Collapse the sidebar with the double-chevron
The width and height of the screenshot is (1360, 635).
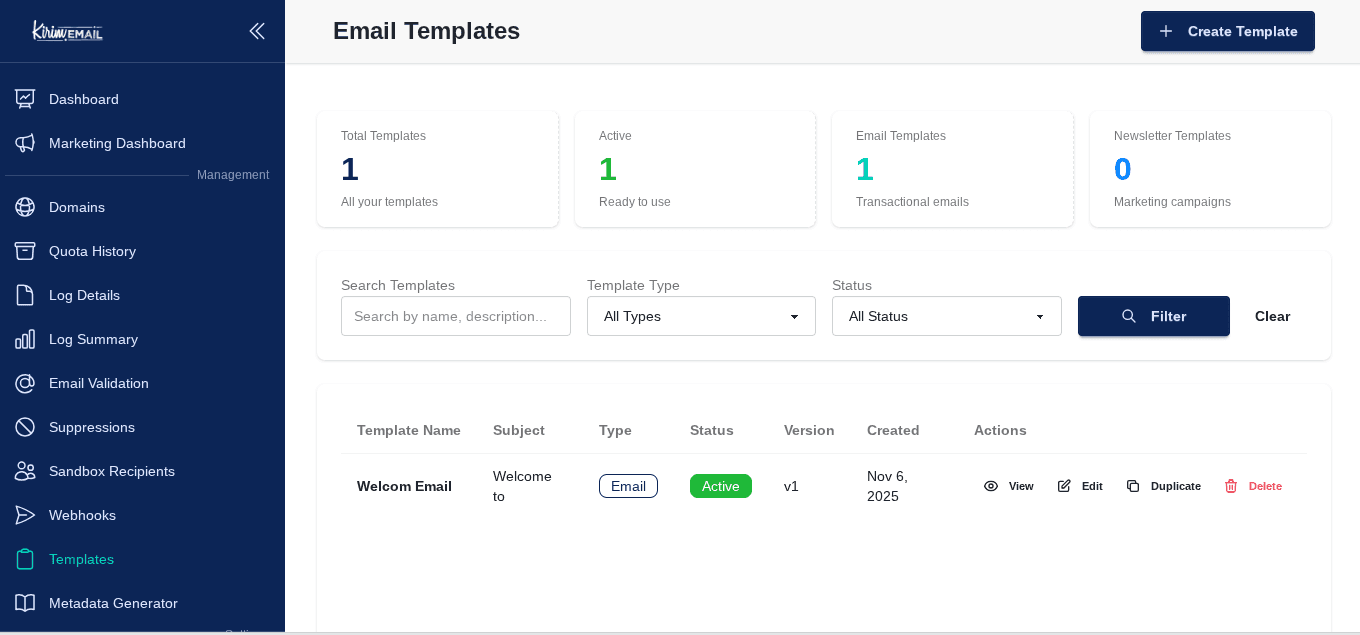pos(257,31)
